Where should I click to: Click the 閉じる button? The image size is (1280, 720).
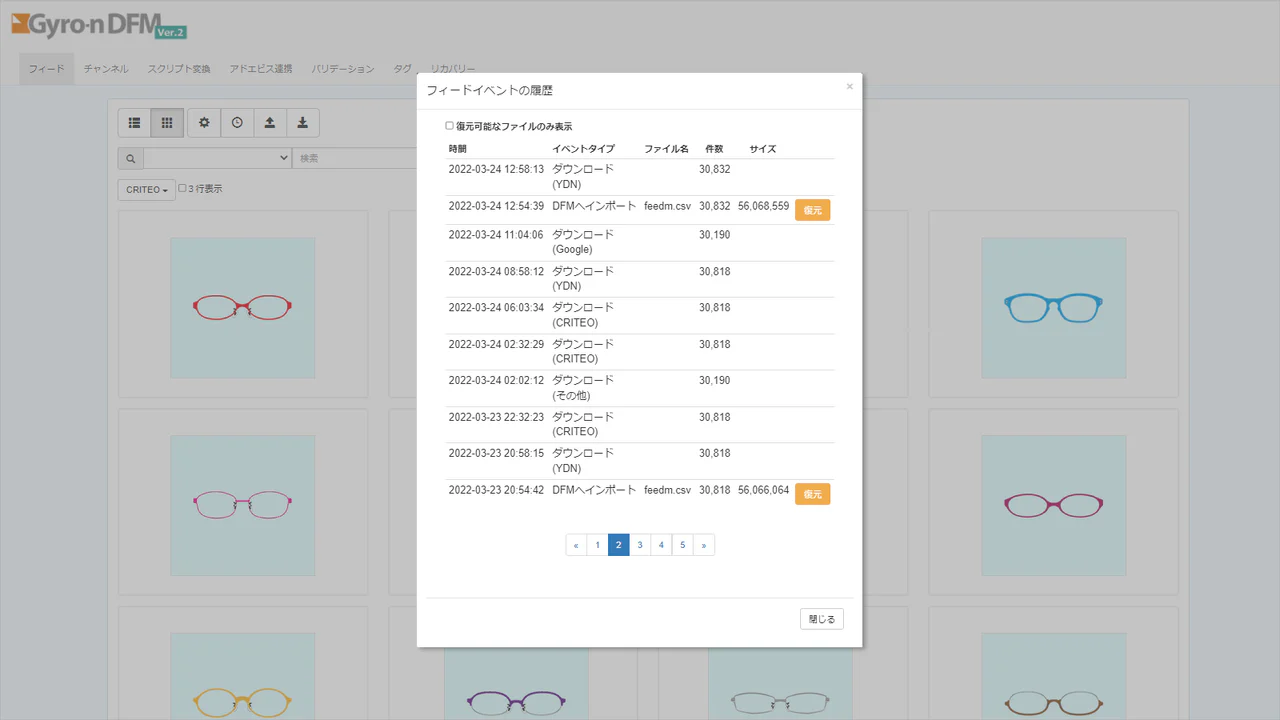coord(822,619)
